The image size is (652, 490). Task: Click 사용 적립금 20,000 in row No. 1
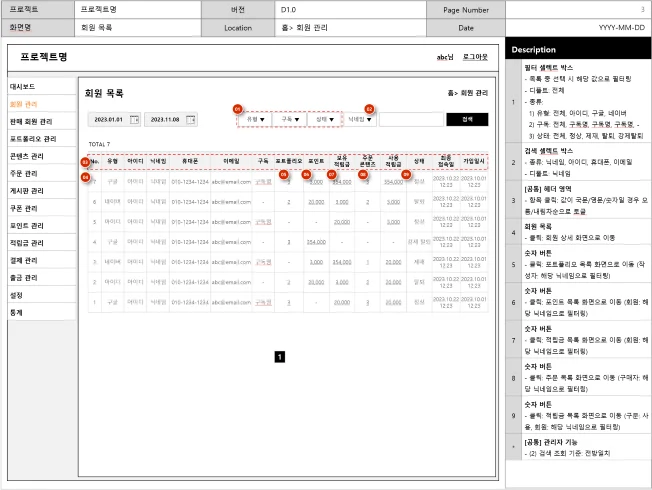pos(393,302)
